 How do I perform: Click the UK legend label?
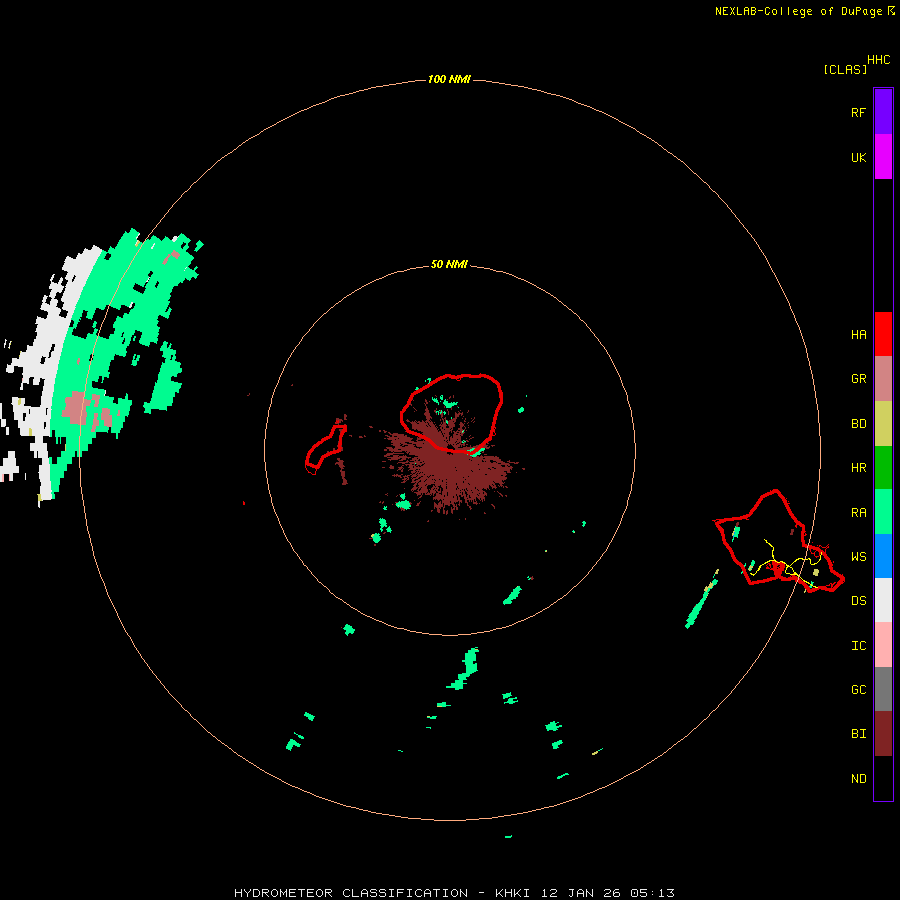(858, 157)
